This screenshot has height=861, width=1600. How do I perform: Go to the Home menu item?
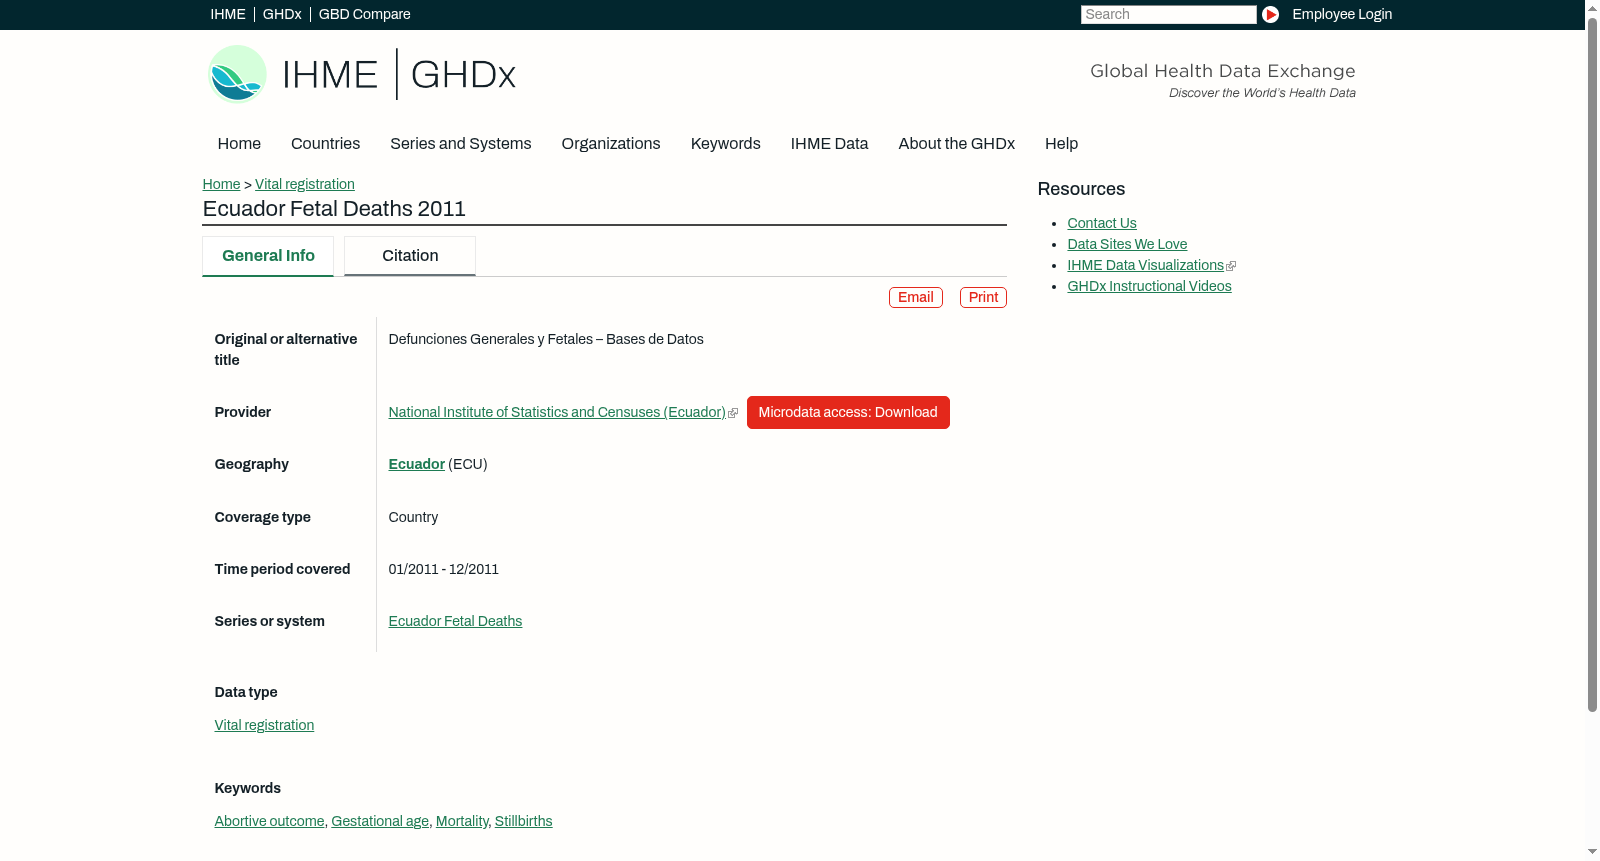pos(239,143)
